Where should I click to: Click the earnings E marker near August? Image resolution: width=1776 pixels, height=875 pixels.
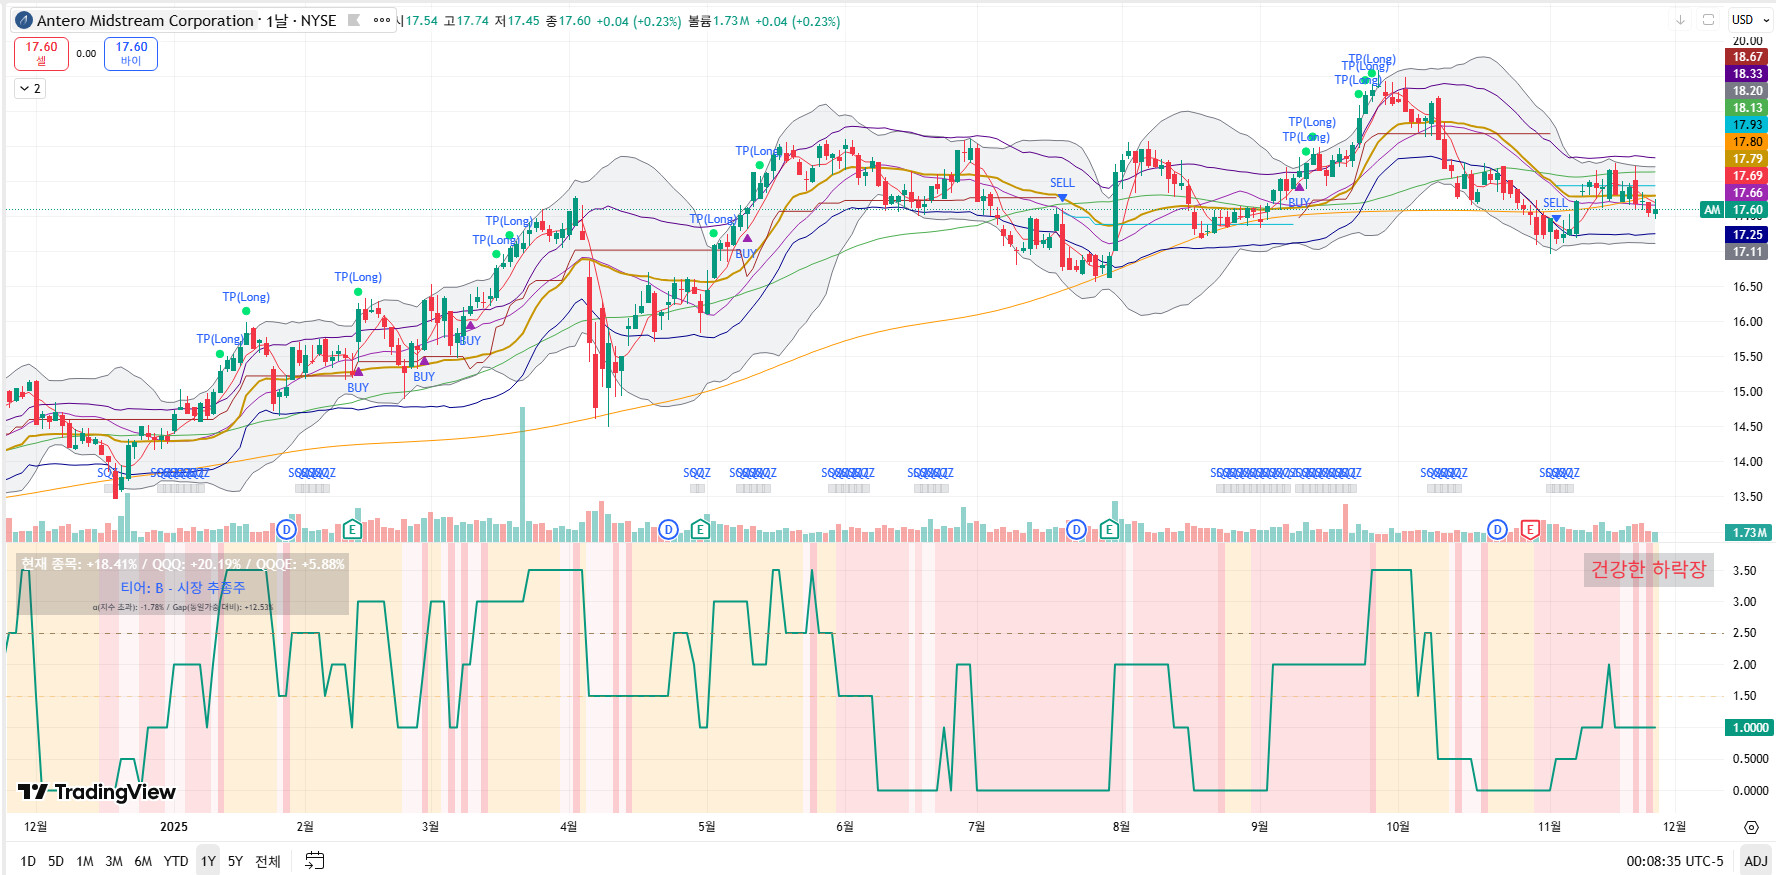pyautogui.click(x=1109, y=529)
